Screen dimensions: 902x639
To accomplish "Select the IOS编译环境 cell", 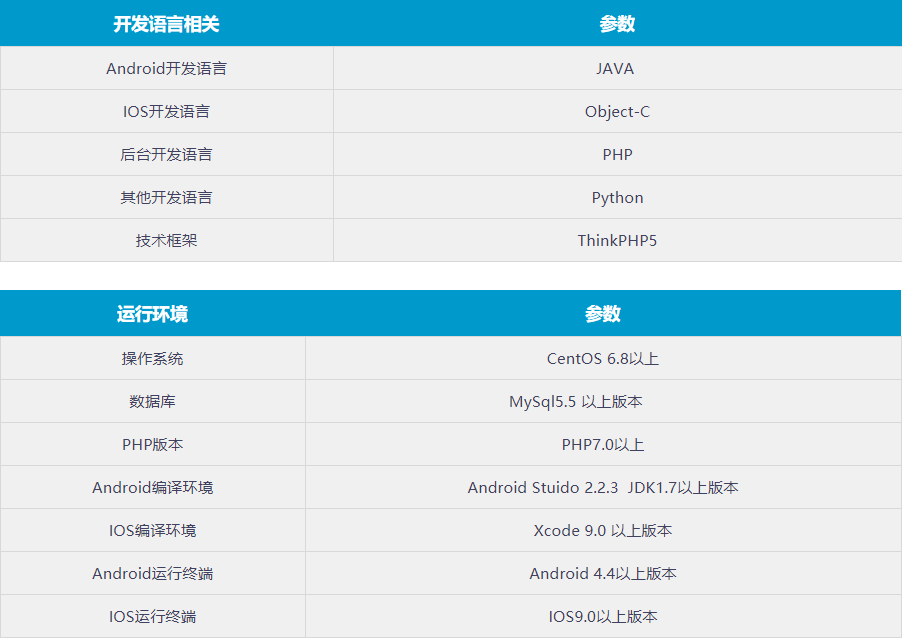I will [152, 530].
